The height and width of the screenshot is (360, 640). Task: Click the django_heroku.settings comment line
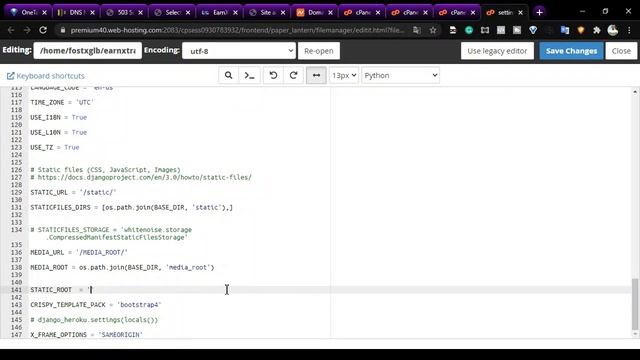94,320
